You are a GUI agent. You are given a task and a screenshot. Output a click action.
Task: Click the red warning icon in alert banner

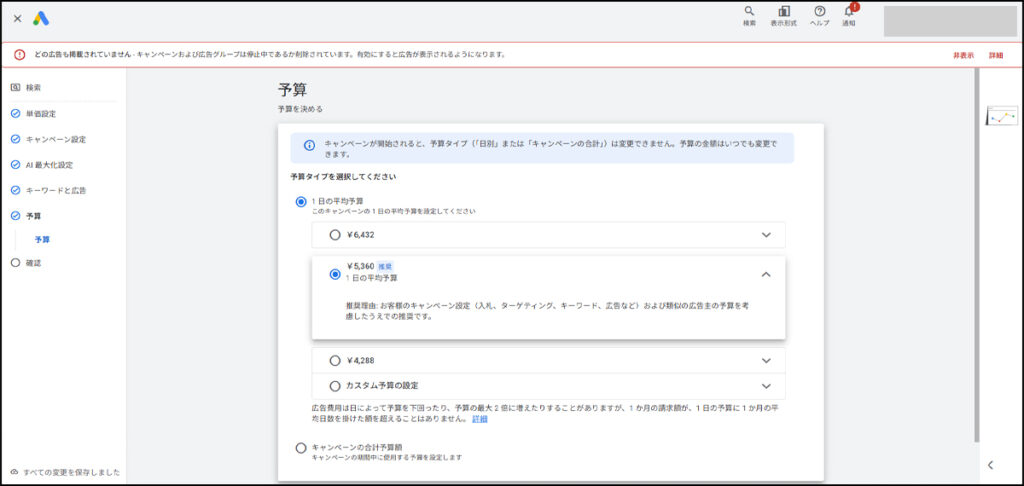pyautogui.click(x=20, y=55)
